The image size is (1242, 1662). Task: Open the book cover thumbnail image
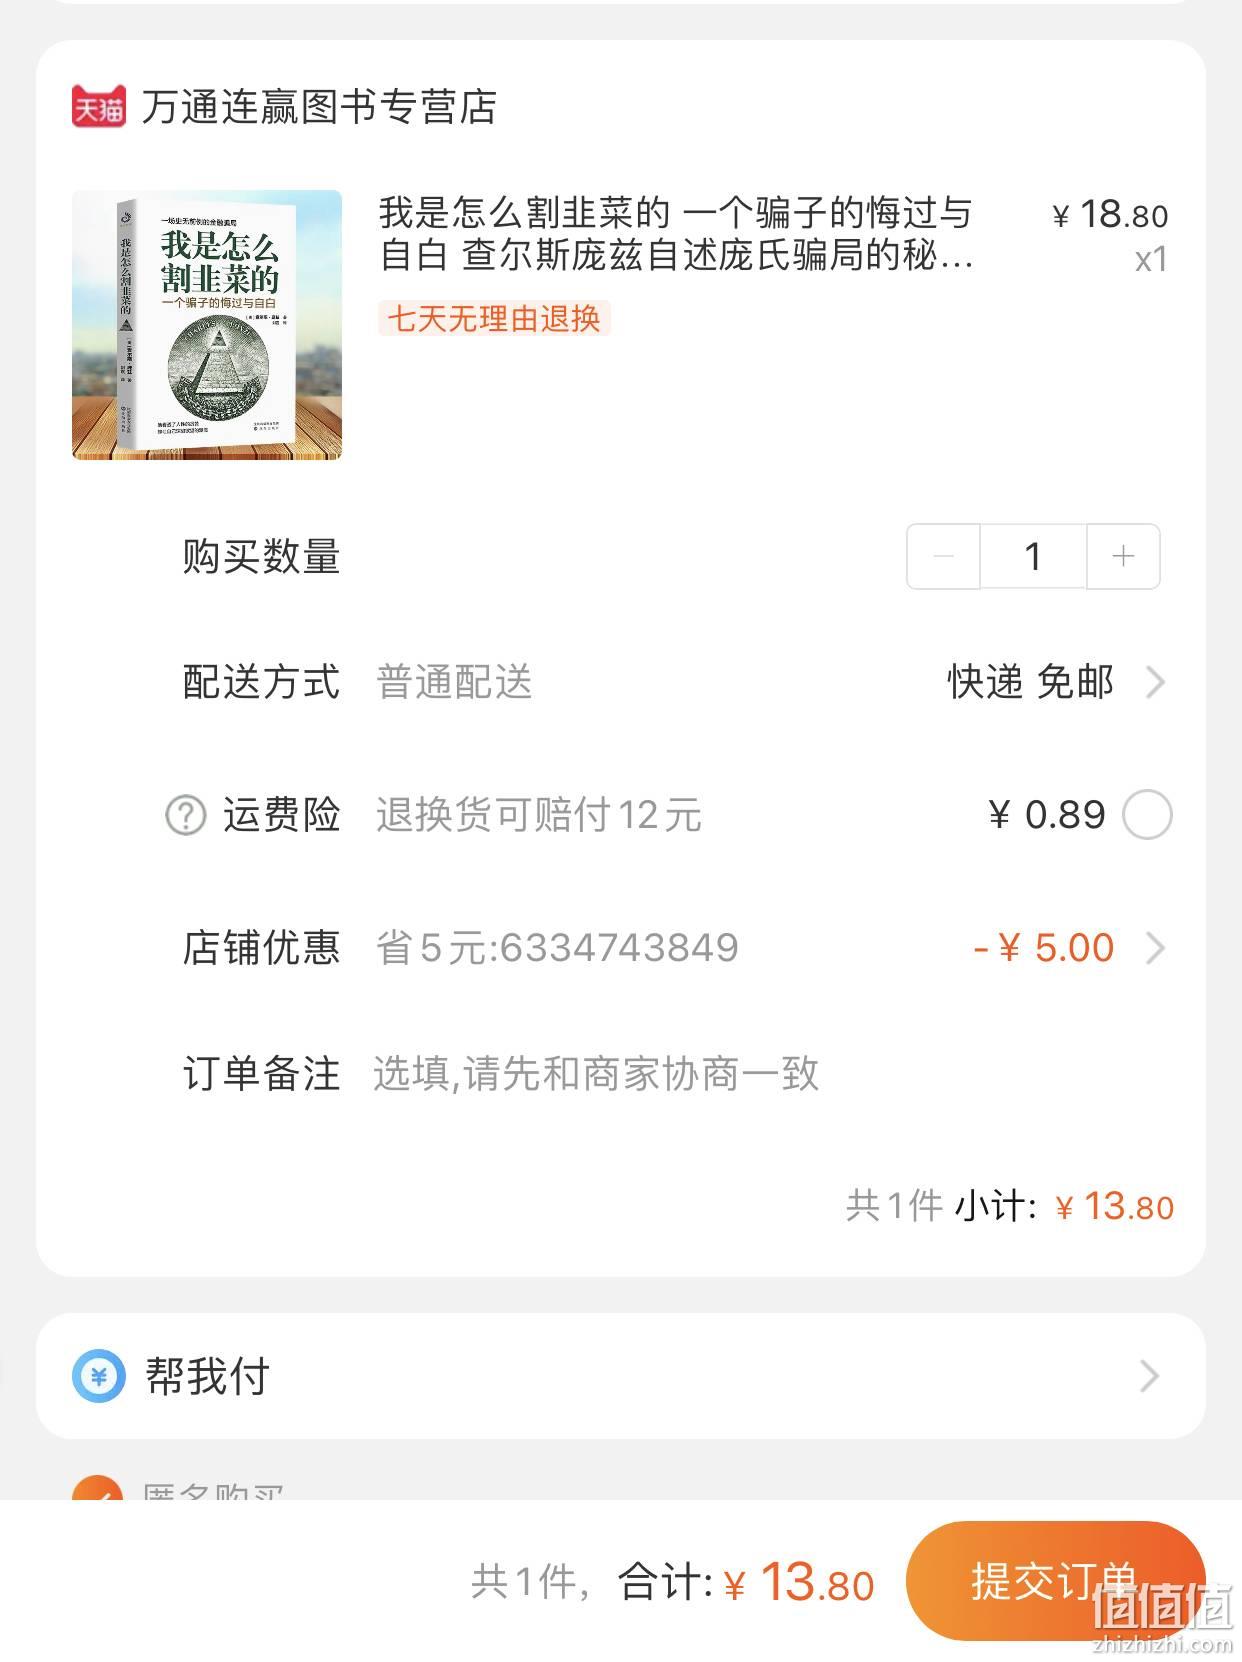(207, 325)
